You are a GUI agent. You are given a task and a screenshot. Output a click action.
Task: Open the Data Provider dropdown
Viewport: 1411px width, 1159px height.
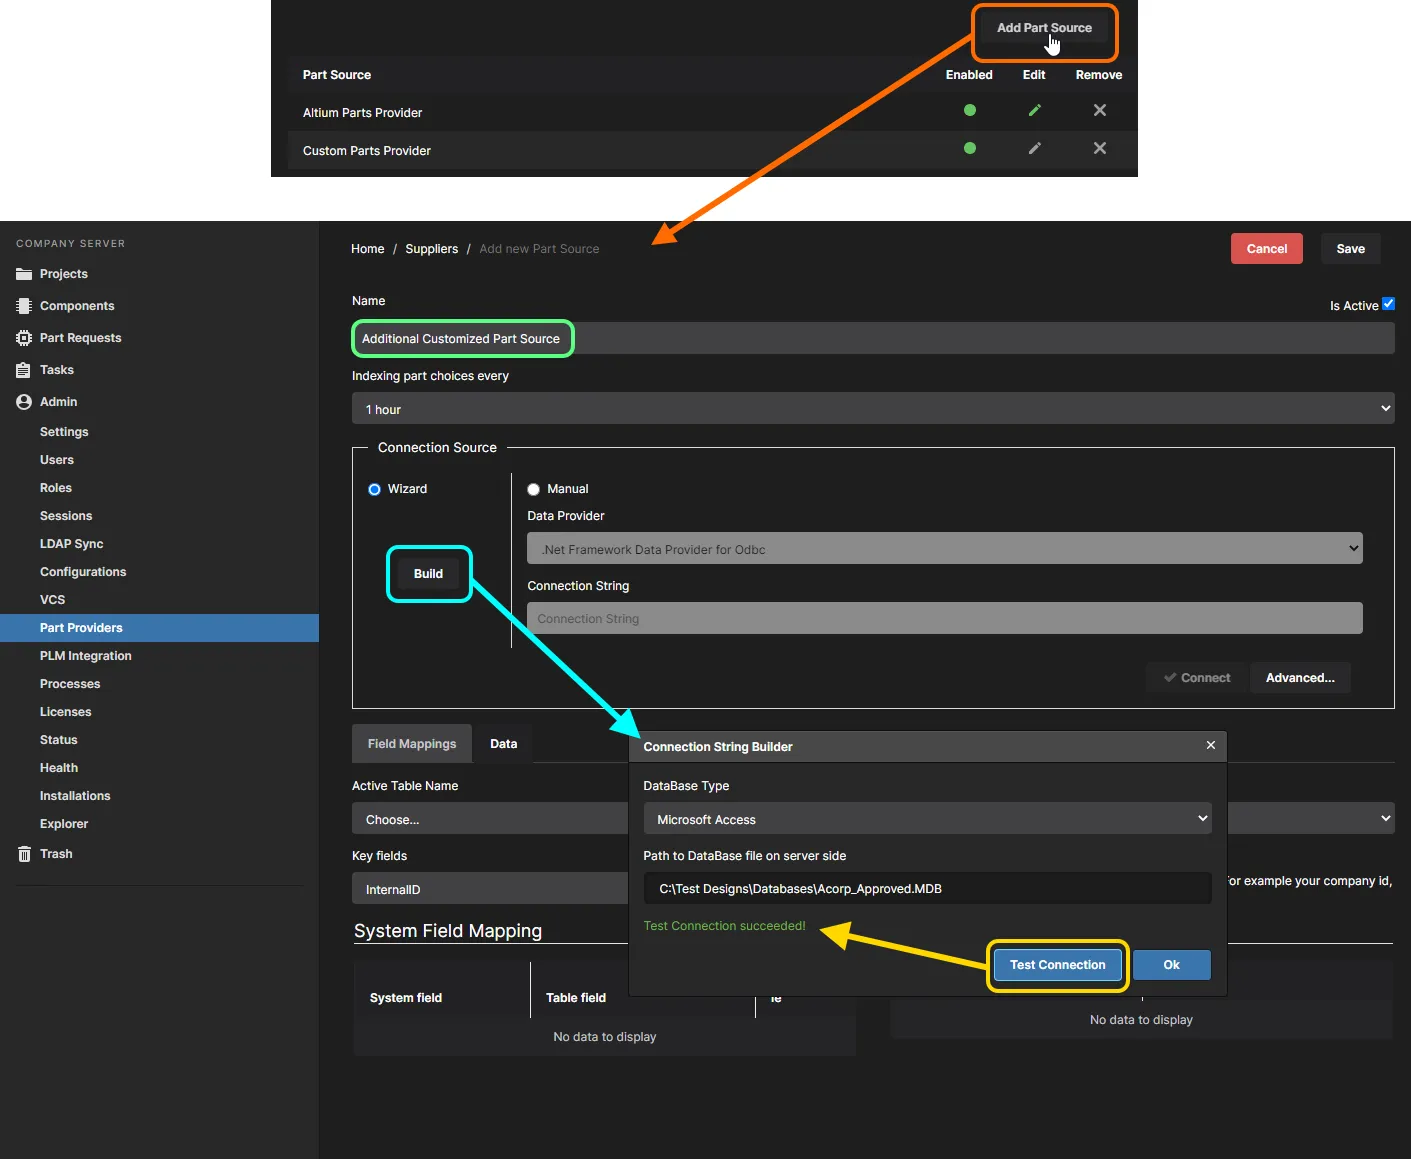point(945,549)
